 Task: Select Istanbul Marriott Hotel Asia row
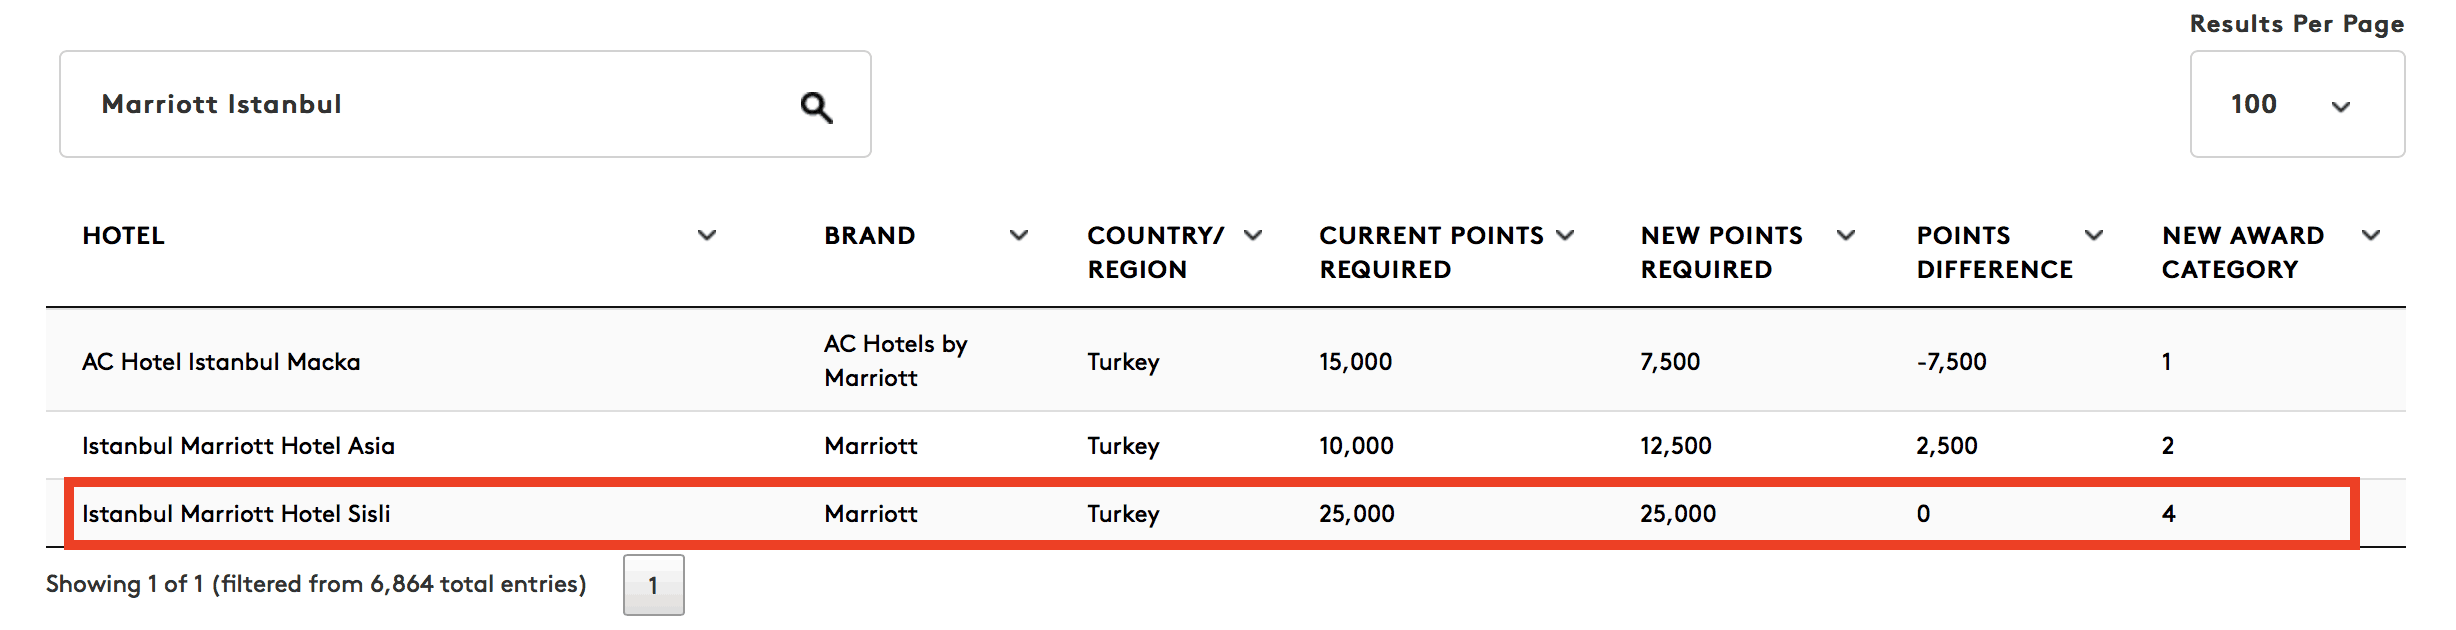[x=238, y=446]
